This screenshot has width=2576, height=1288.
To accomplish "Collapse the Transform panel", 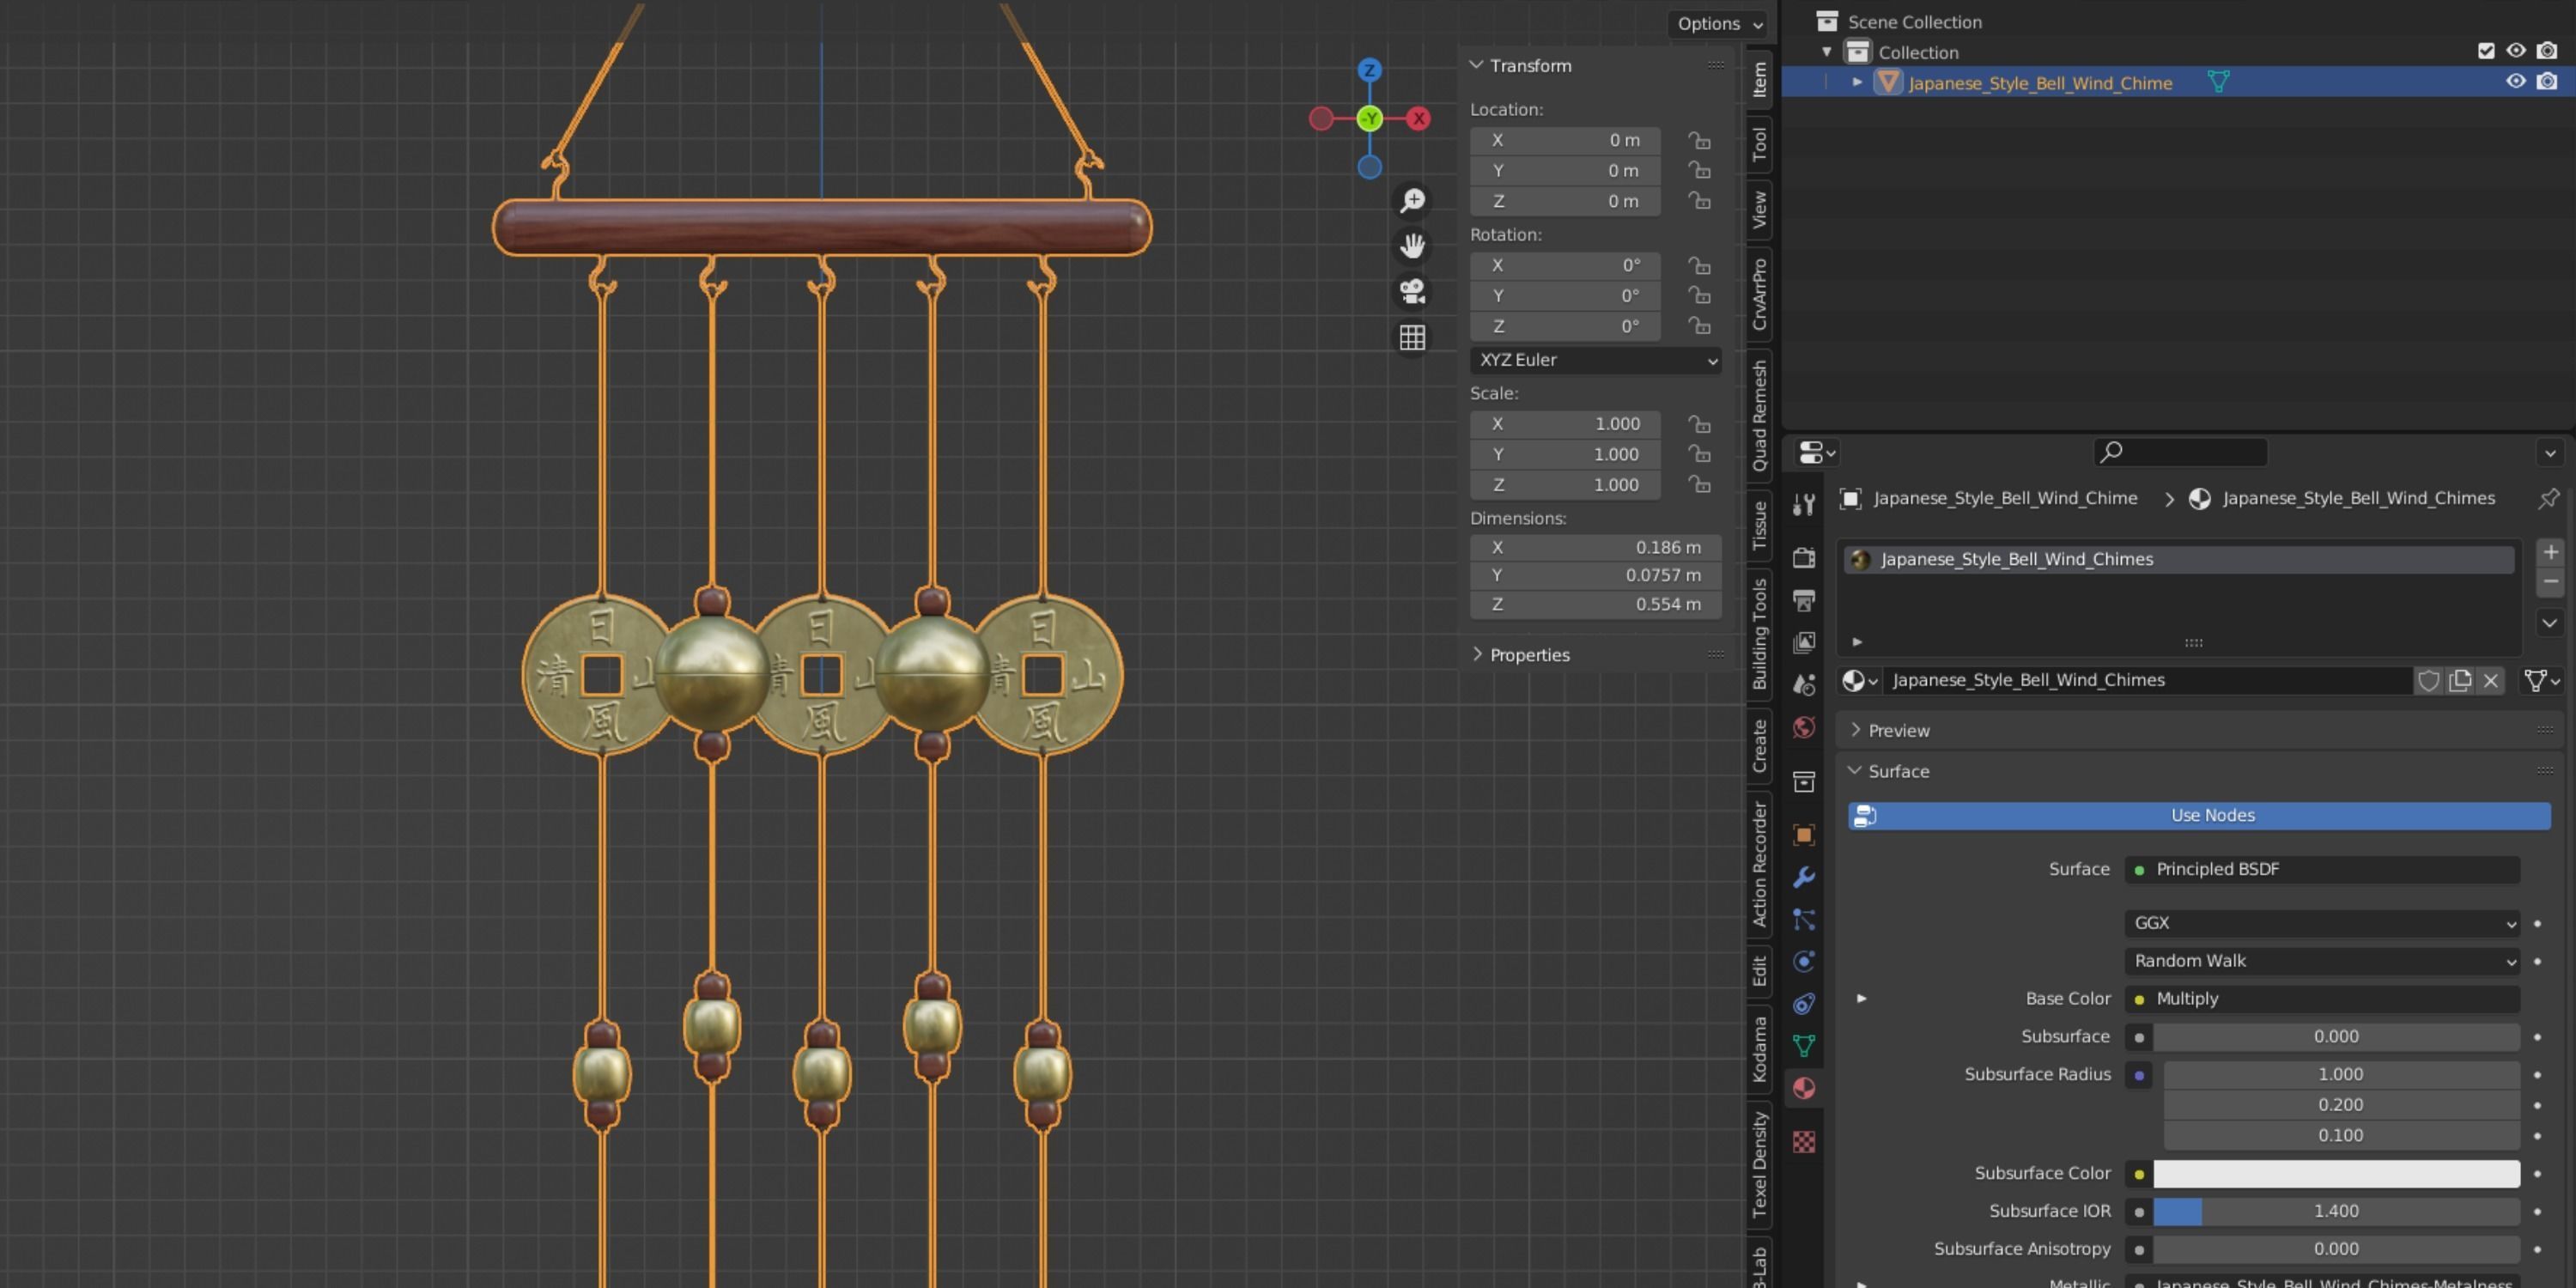I will (x=1477, y=65).
